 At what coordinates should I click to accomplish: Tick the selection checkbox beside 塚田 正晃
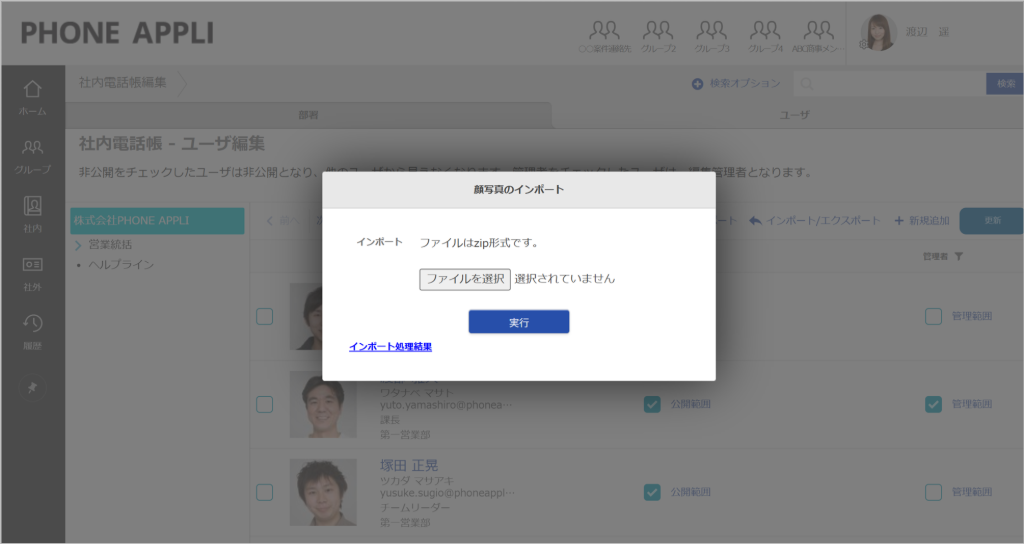pos(264,492)
